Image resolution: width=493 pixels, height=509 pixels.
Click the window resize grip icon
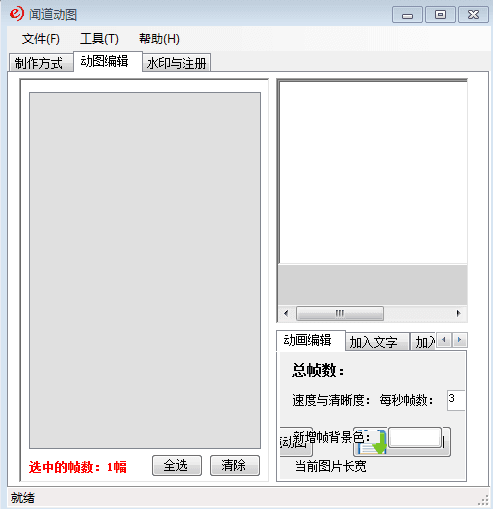[x=484, y=501]
